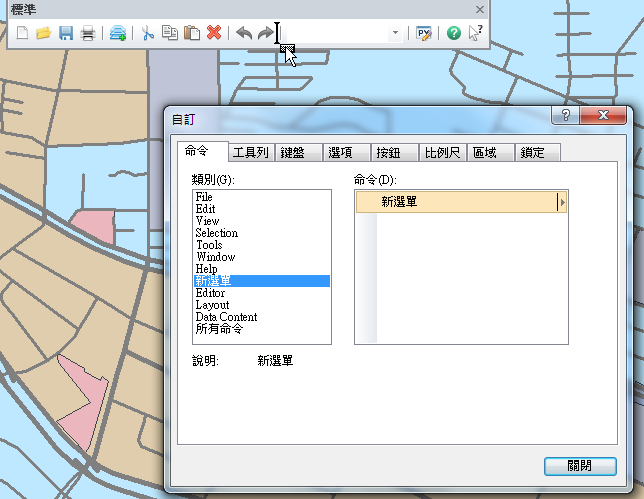
Task: Click the dialog help question mark button
Action: 565,117
